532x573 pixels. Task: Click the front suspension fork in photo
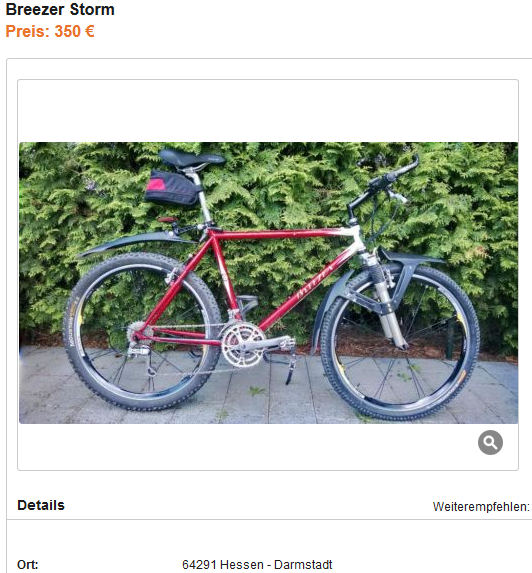click(x=384, y=300)
